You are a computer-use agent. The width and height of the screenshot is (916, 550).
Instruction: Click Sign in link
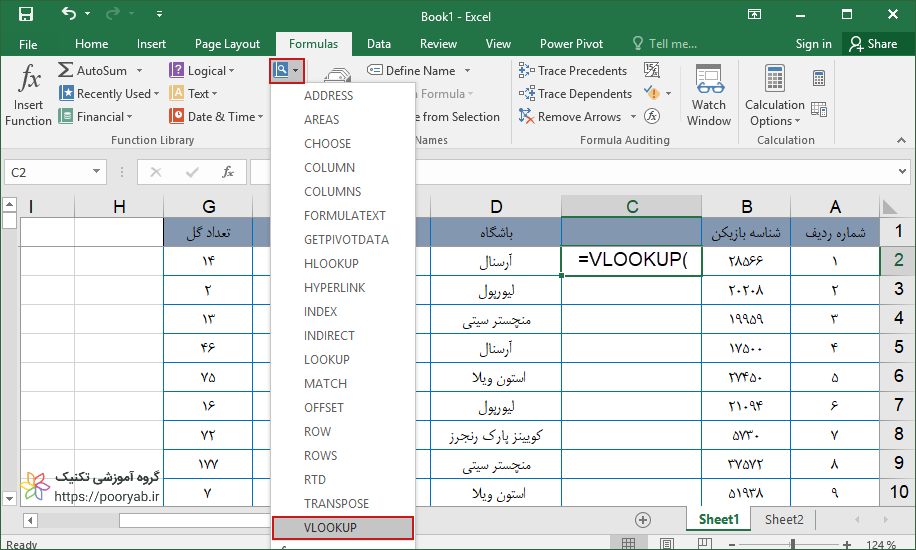(813, 44)
